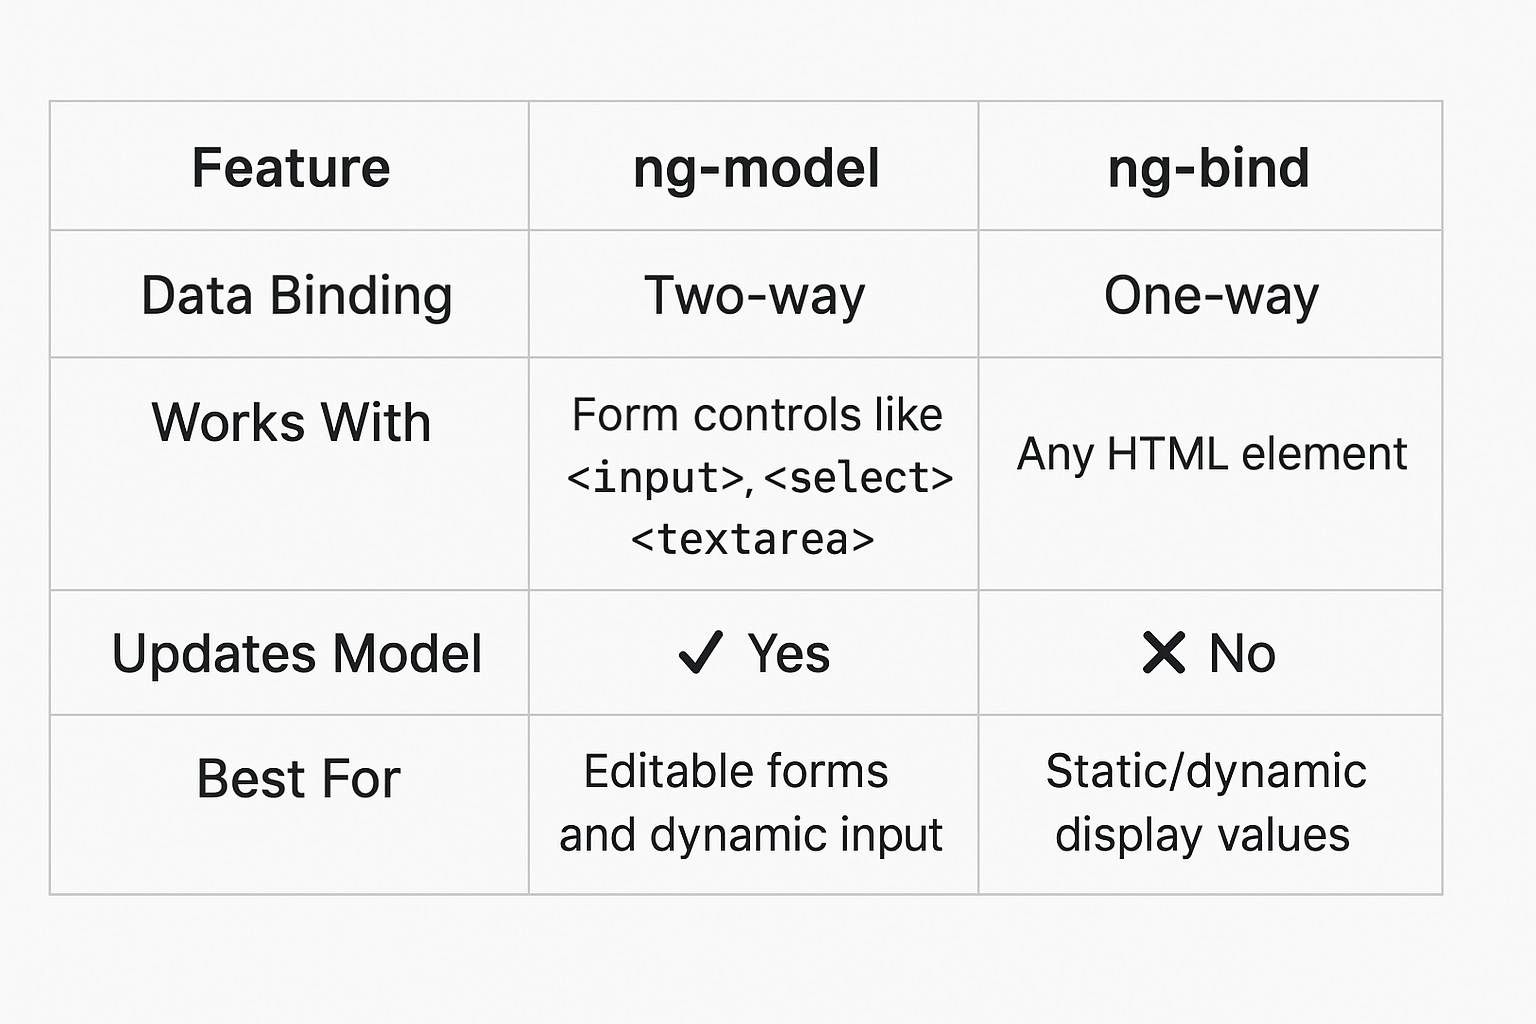Click the <input> code text
This screenshot has height=1024, width=1536.
[656, 478]
